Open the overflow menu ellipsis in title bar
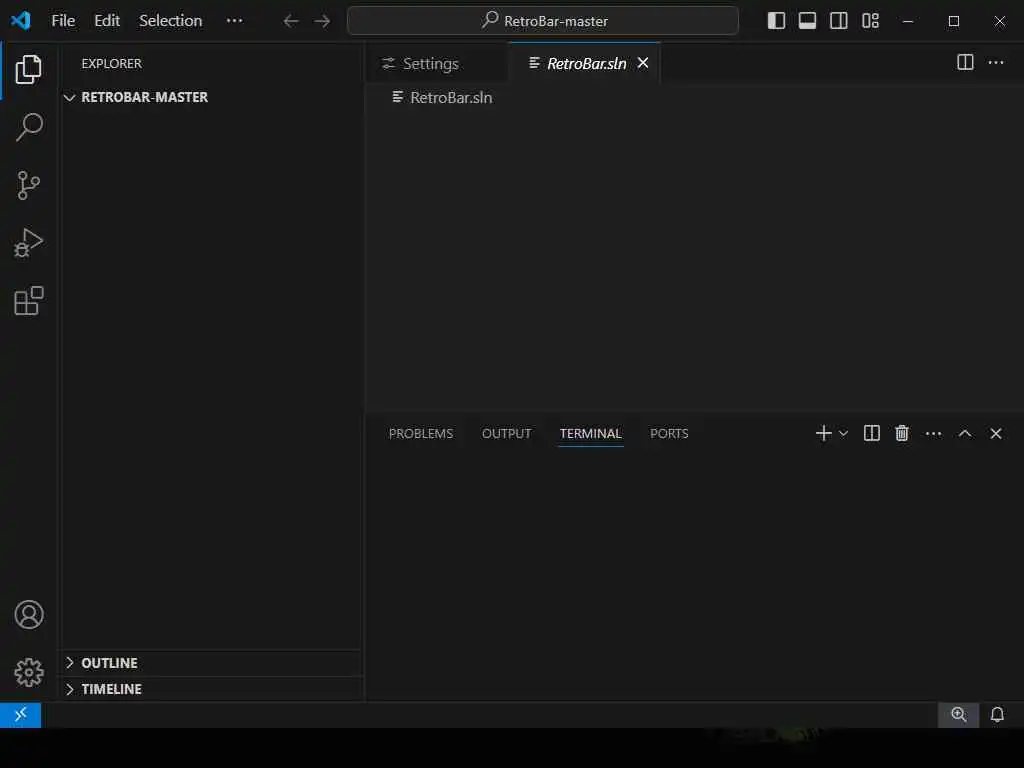The height and width of the screenshot is (768, 1024). tap(234, 21)
